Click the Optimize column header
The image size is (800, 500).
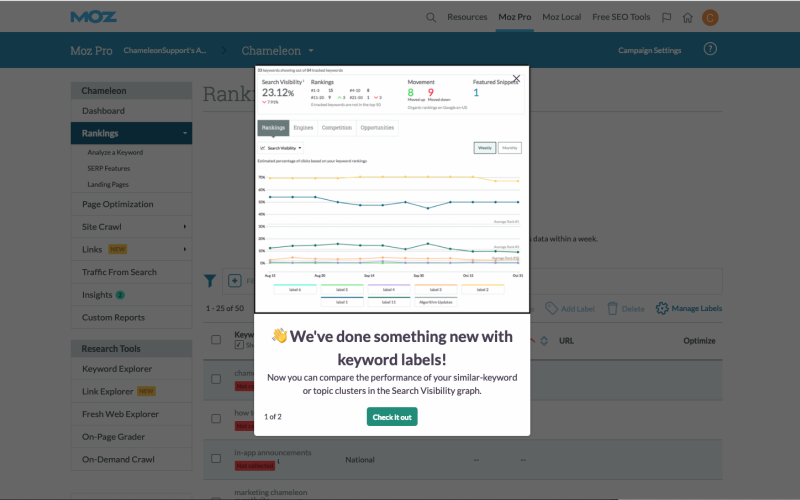[699, 341]
